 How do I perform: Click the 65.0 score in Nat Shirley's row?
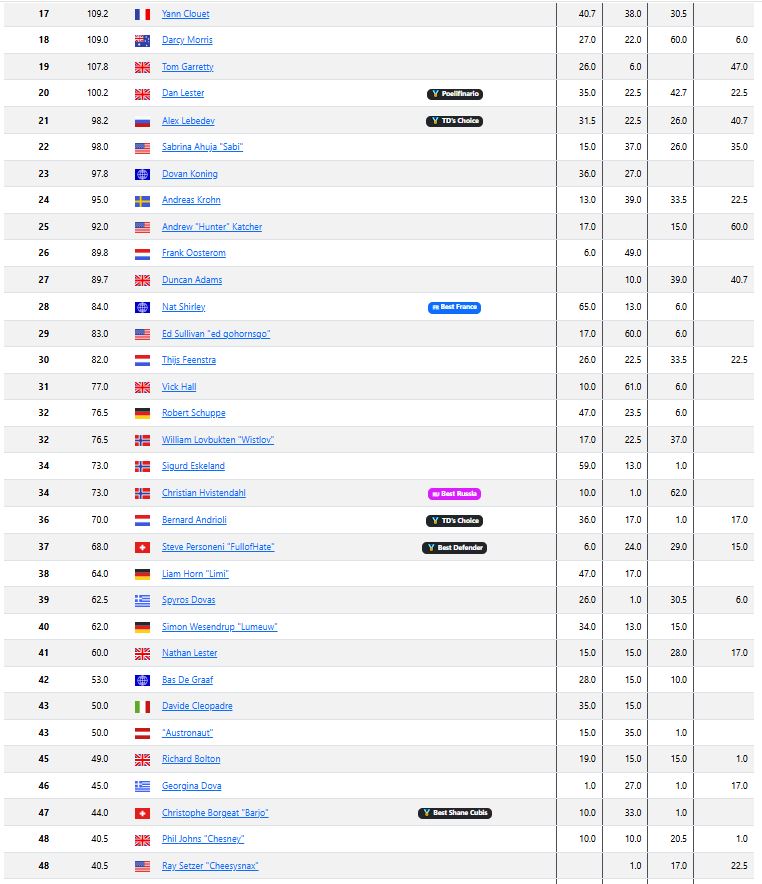point(587,307)
